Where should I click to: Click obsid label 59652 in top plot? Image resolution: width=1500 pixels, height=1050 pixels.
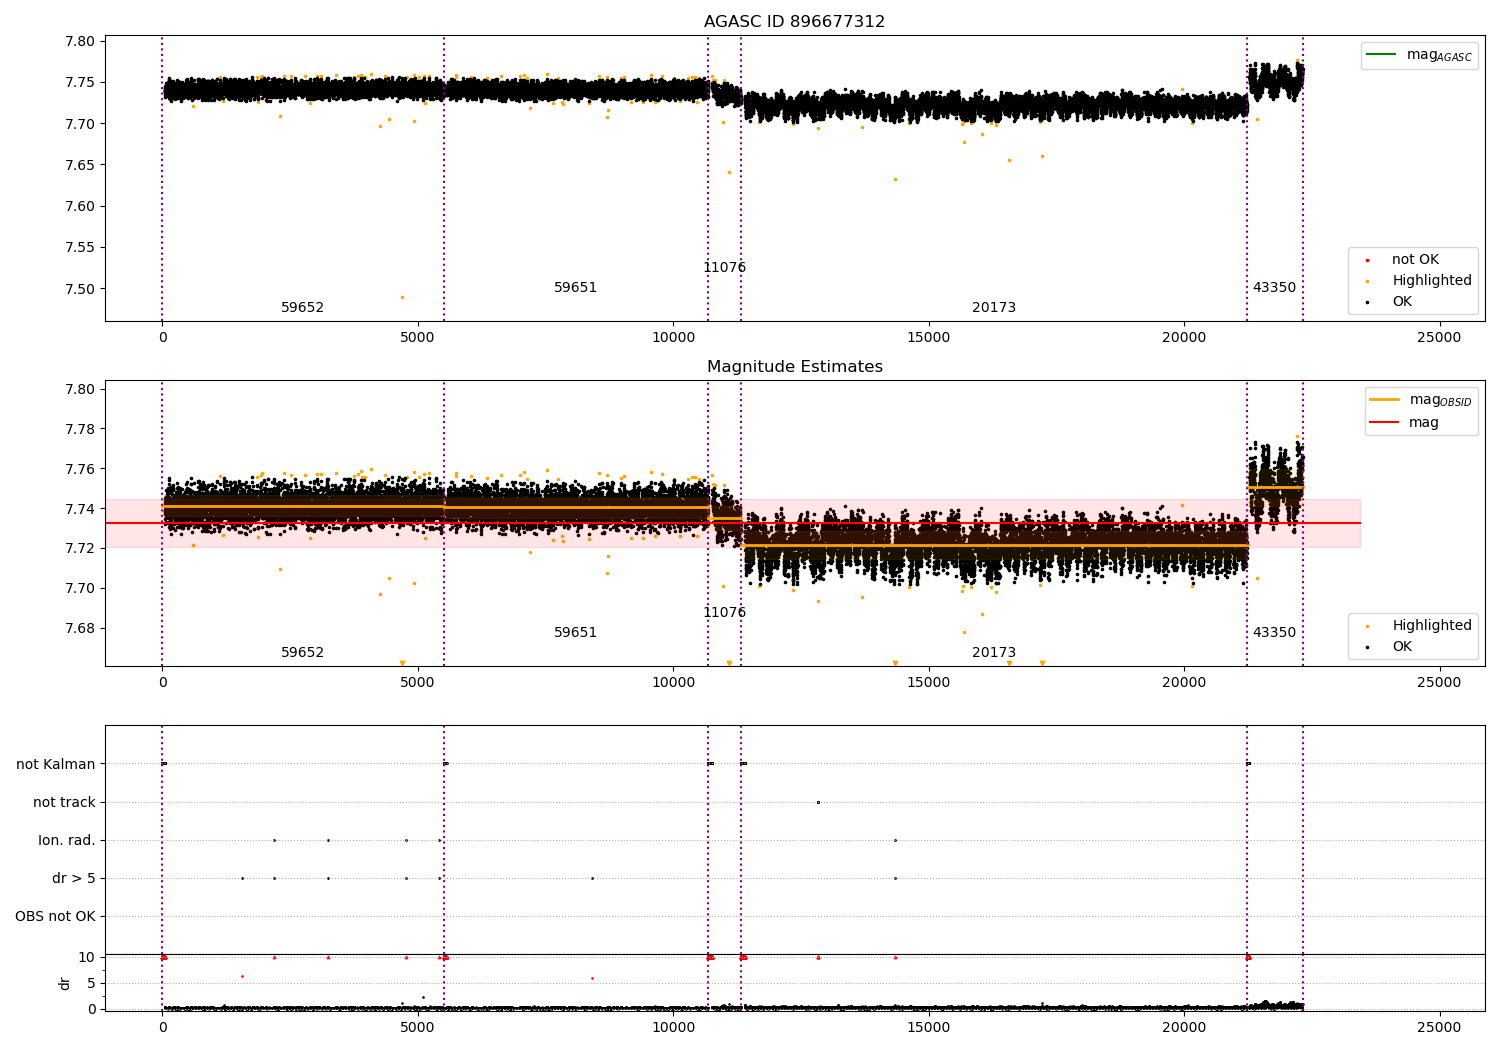coord(302,308)
